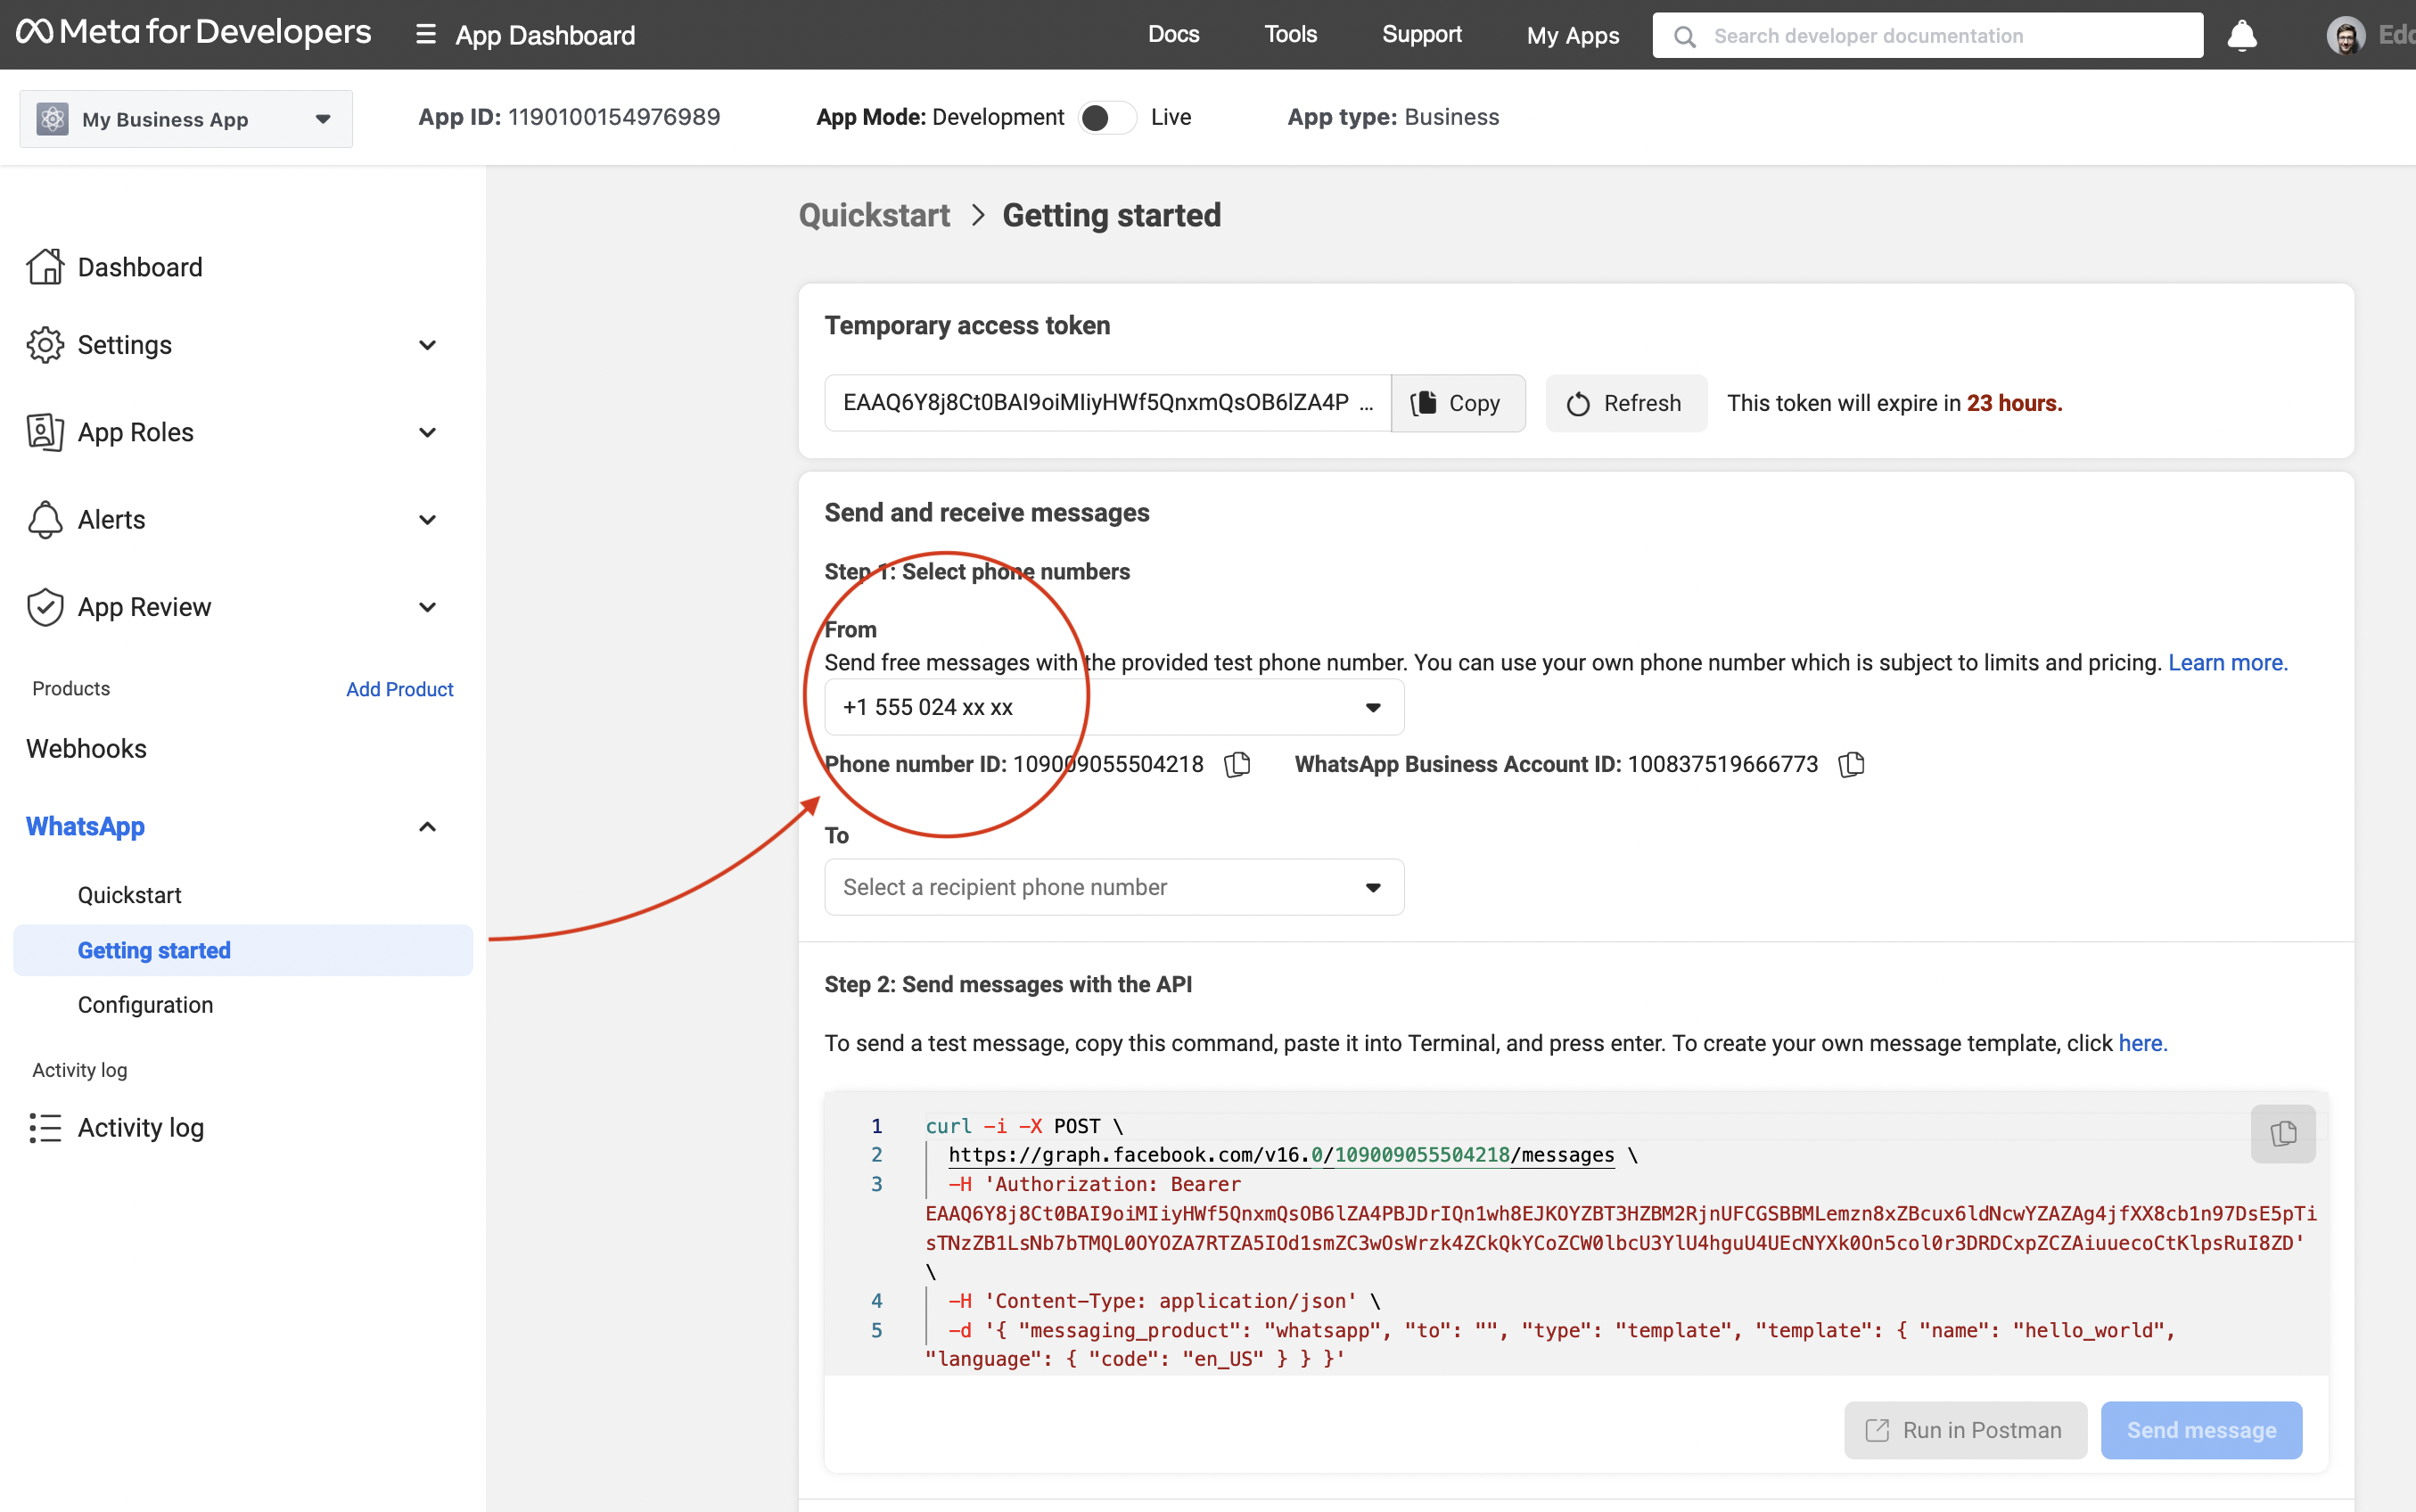Open the My Business App selector dropdown
Screen dimensions: 2416x1512
[x=186, y=119]
